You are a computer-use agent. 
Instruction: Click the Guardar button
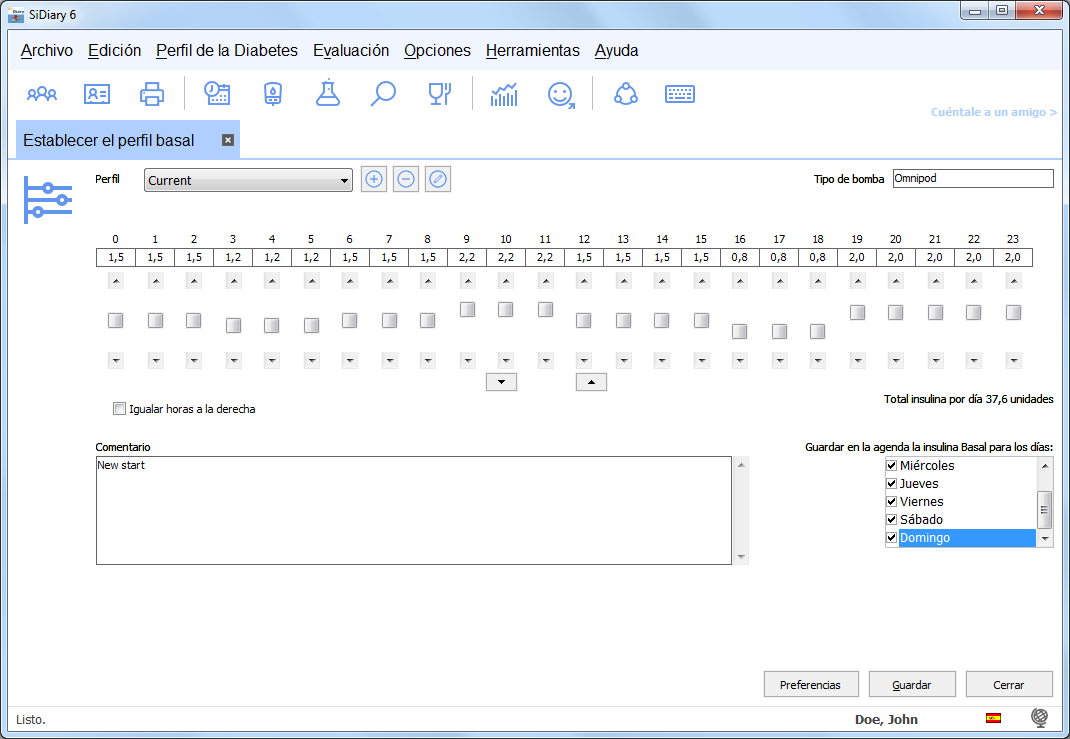912,685
